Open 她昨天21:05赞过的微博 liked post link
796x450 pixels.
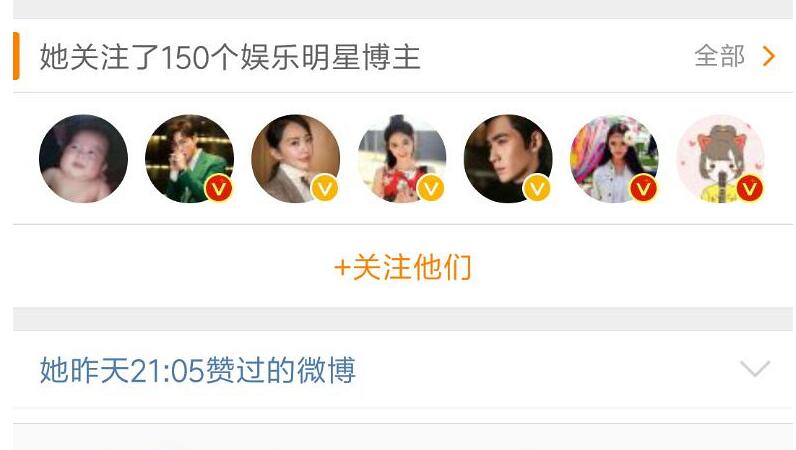tap(198, 370)
